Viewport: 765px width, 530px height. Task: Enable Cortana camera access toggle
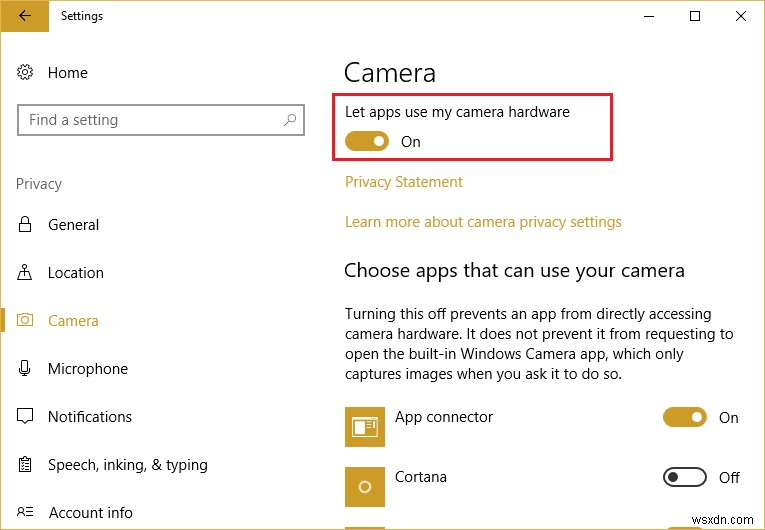point(685,478)
